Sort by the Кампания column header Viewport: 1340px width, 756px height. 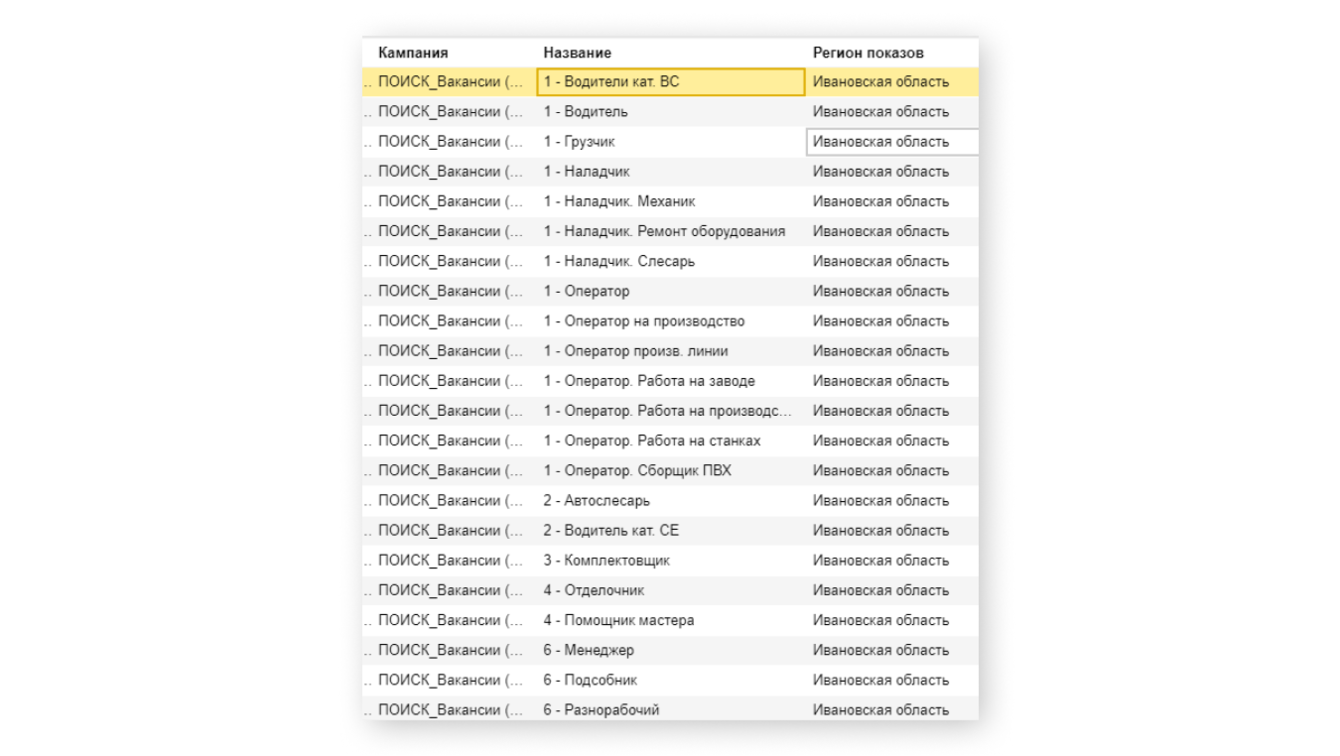[413, 52]
